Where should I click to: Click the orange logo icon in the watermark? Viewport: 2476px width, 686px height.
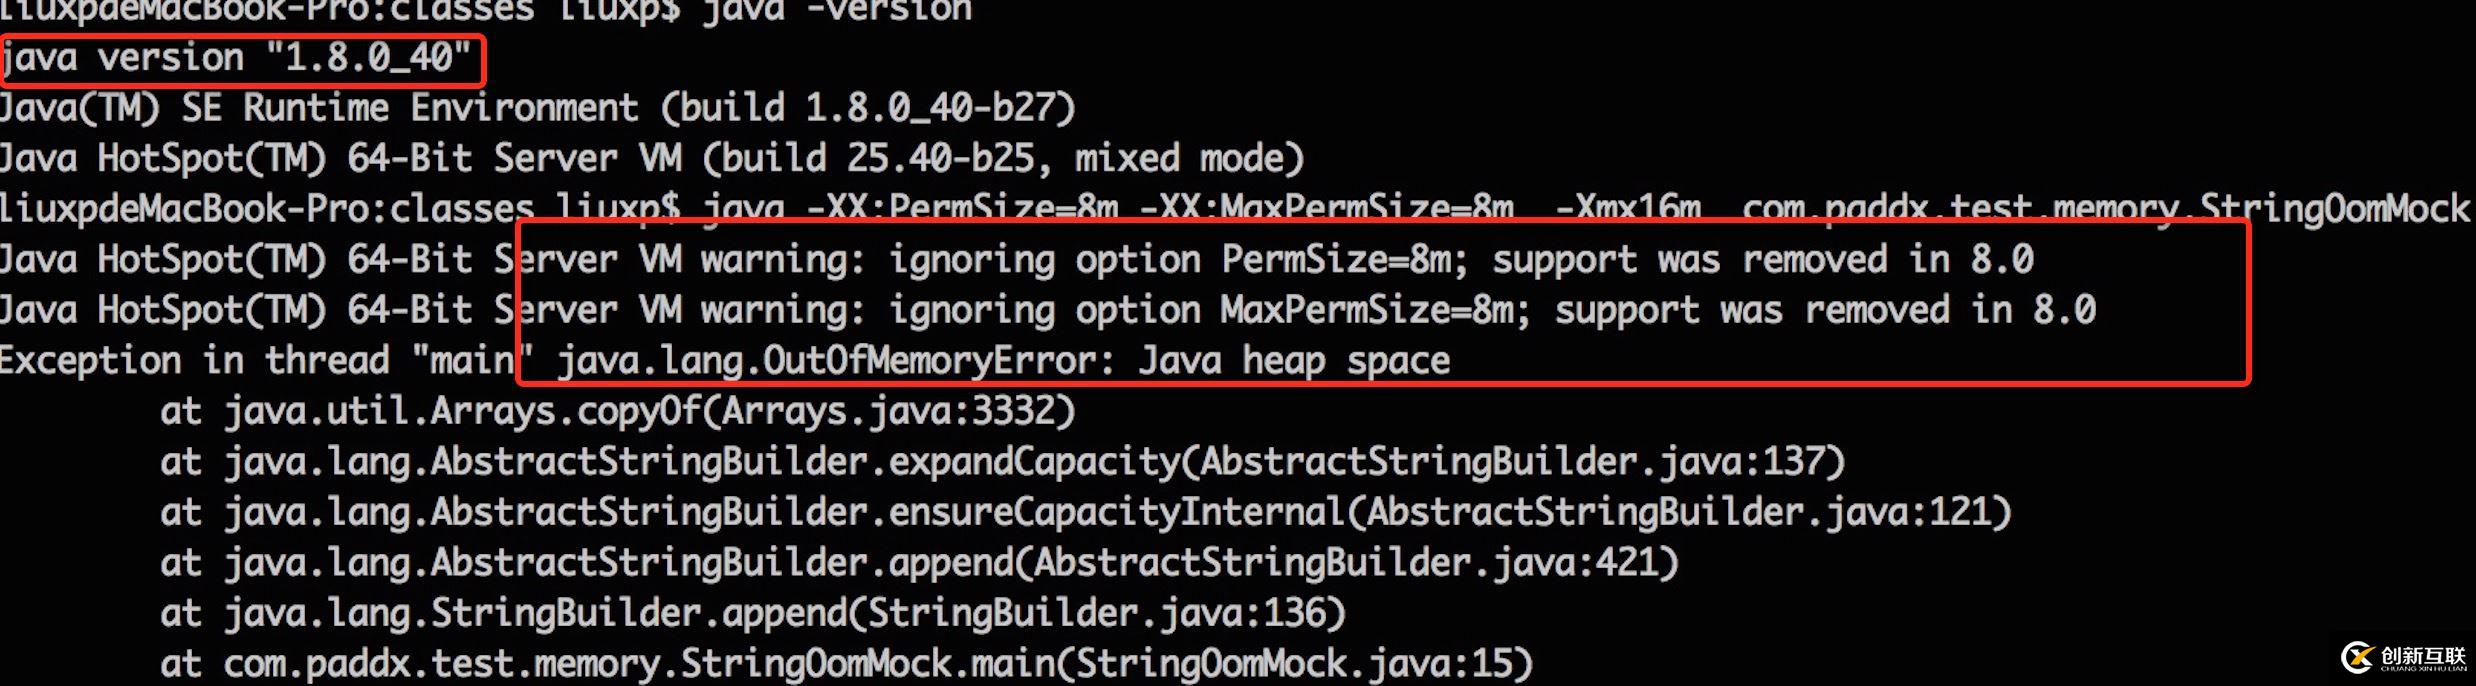coord(2359,656)
